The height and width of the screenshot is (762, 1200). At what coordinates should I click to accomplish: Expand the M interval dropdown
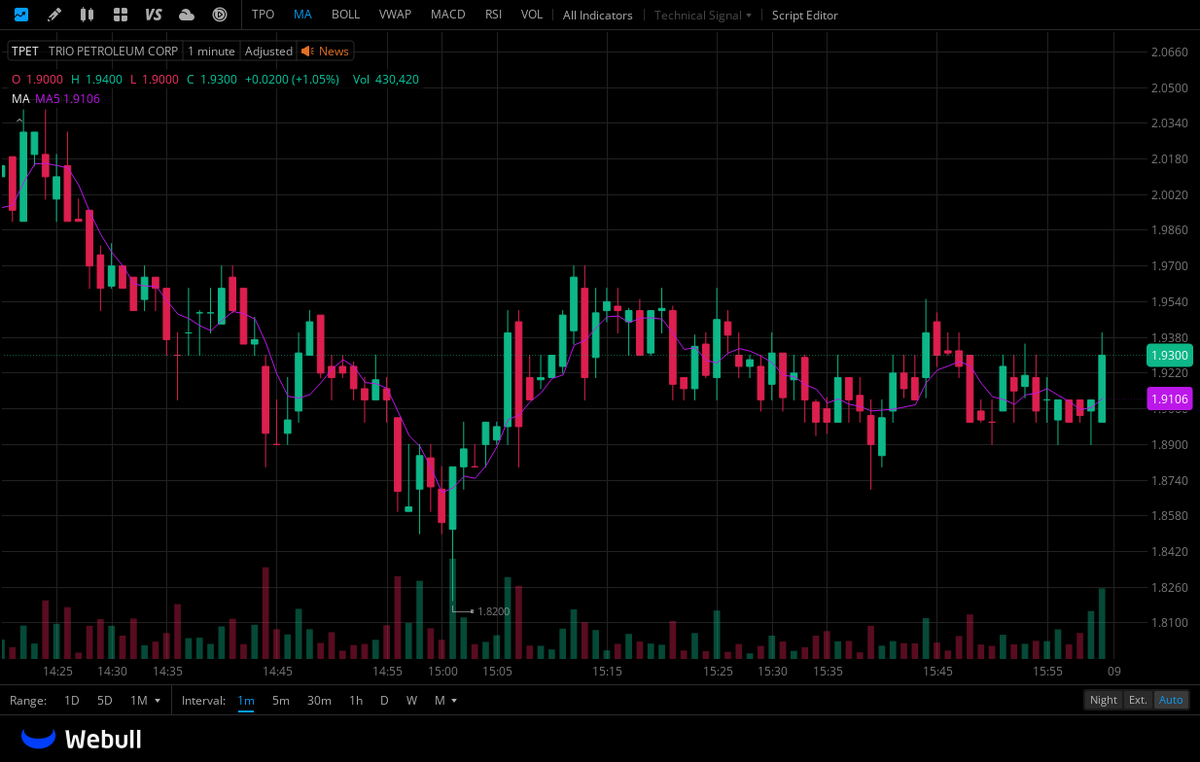coord(446,700)
